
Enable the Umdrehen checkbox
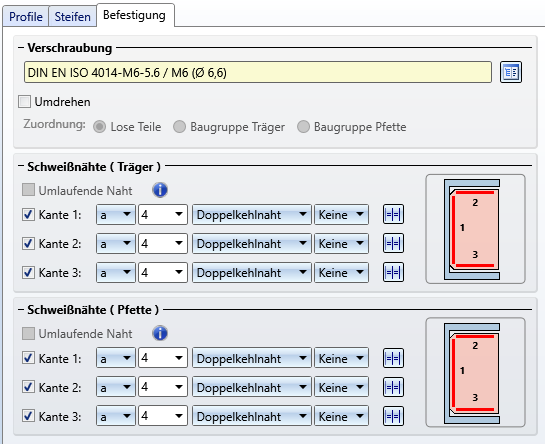click(24, 102)
